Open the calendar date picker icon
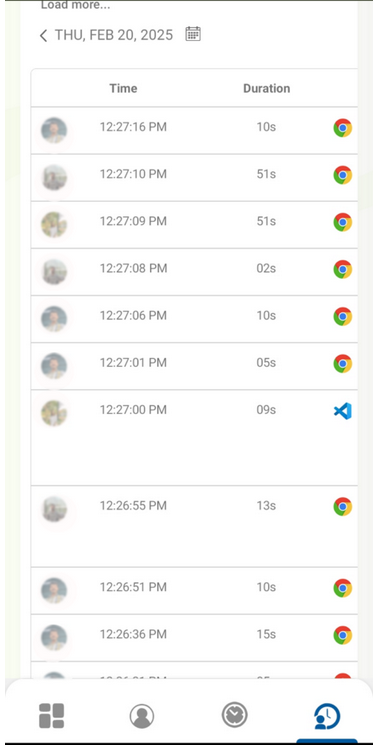 193,34
